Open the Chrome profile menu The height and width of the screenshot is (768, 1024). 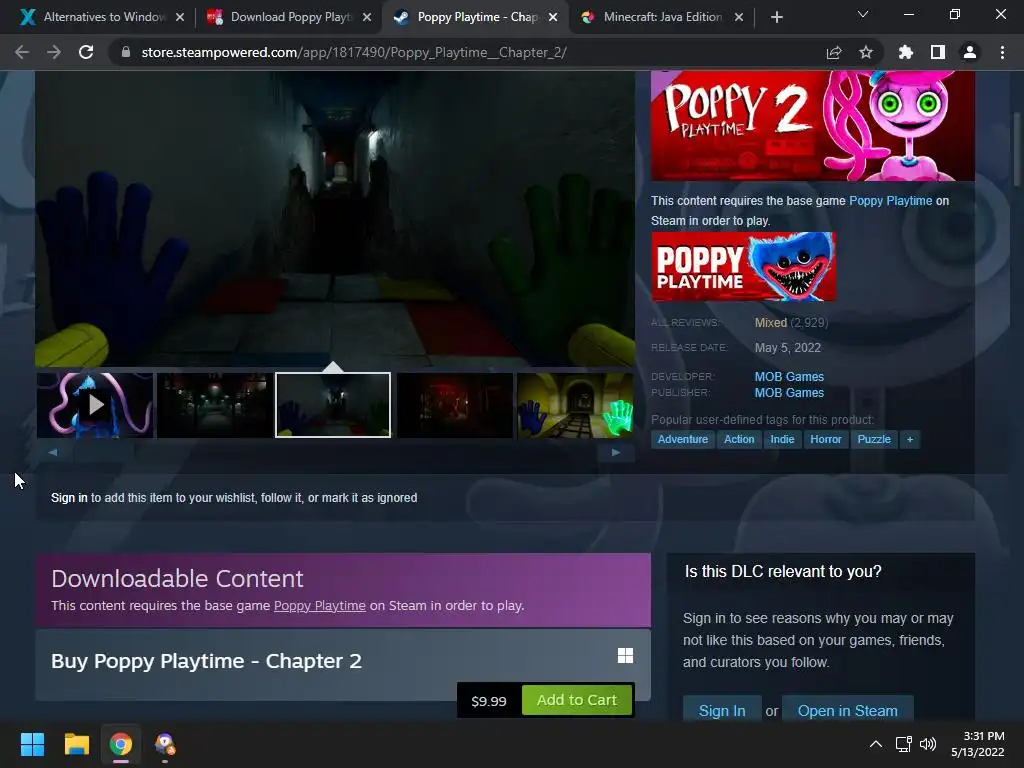(x=970, y=52)
